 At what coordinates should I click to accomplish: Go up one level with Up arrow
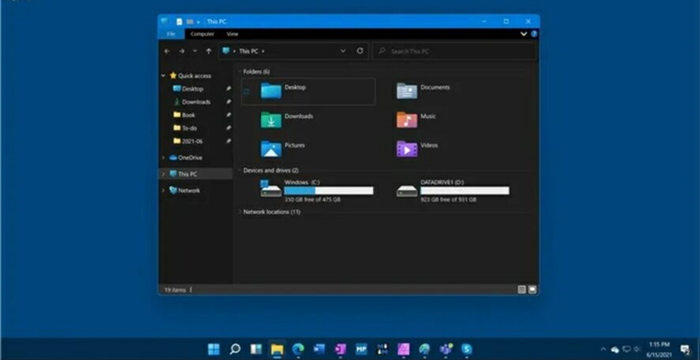click(208, 51)
